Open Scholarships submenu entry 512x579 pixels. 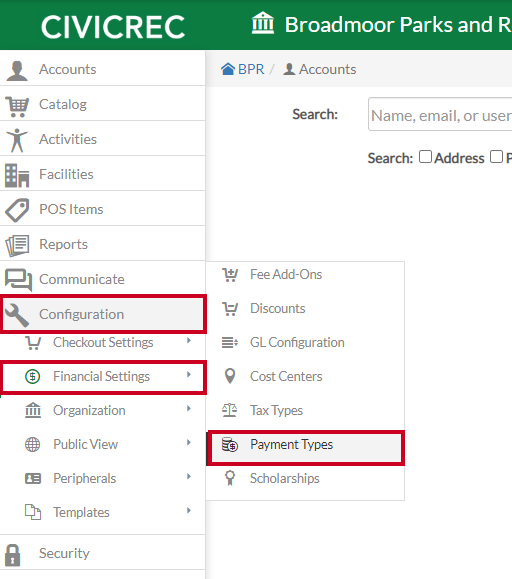click(x=305, y=479)
